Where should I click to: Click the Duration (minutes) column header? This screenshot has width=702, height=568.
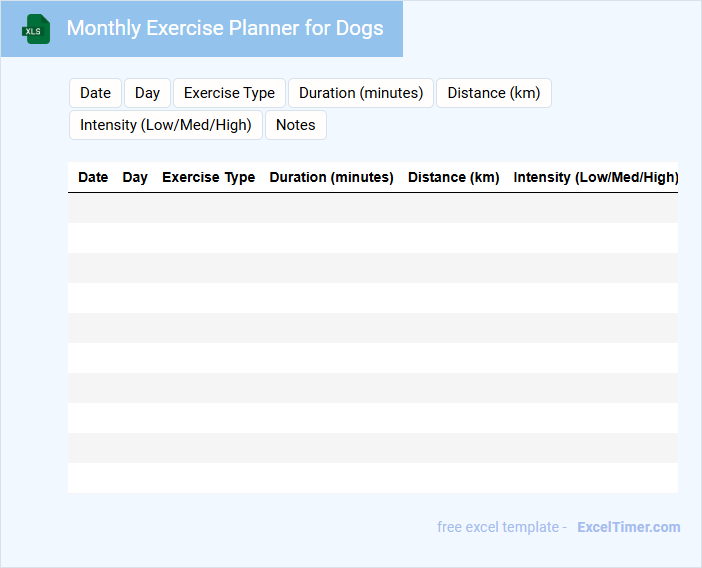331,177
